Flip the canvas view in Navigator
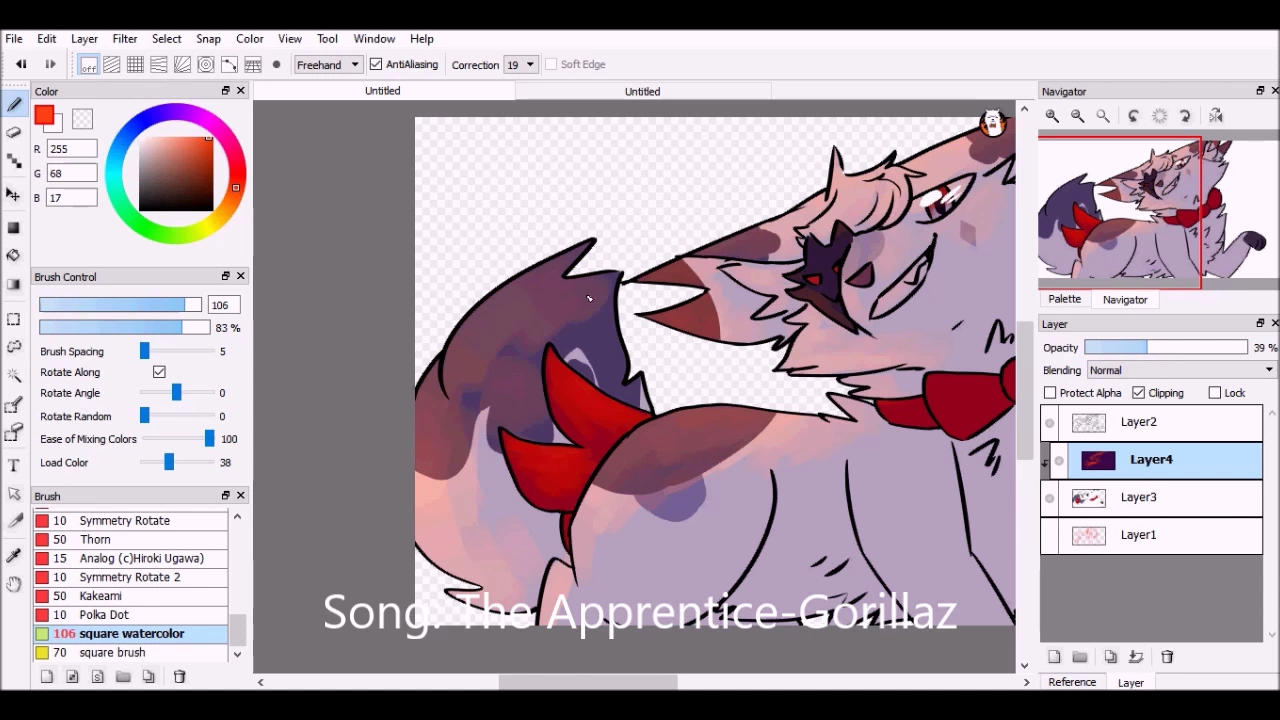Image resolution: width=1280 pixels, height=720 pixels. pyautogui.click(x=1216, y=116)
